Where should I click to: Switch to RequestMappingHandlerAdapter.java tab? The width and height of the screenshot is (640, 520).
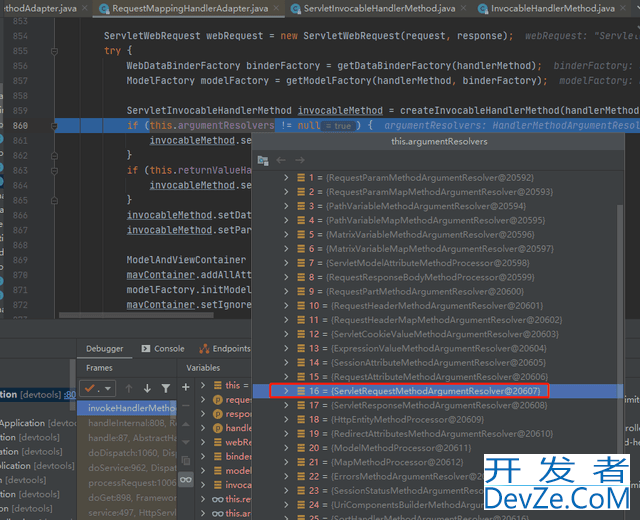[x=189, y=8]
